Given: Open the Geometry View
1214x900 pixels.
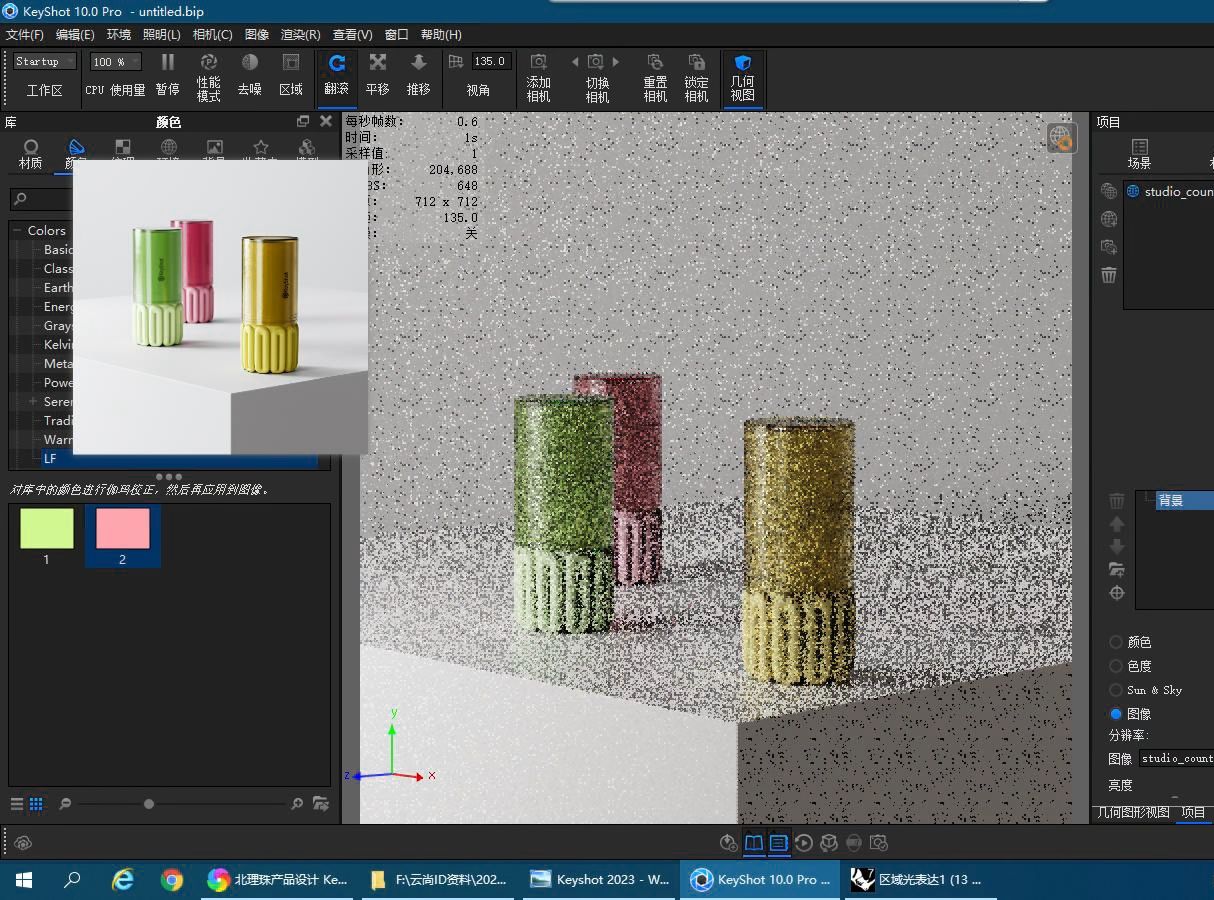Looking at the screenshot, I should (742, 63).
